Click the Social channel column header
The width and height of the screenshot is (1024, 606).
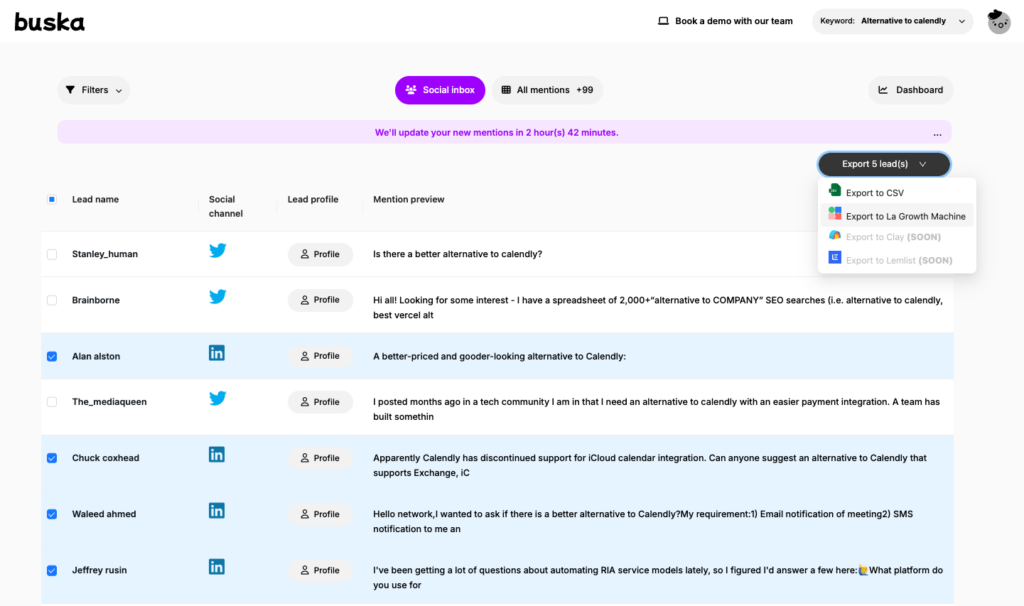[226, 206]
